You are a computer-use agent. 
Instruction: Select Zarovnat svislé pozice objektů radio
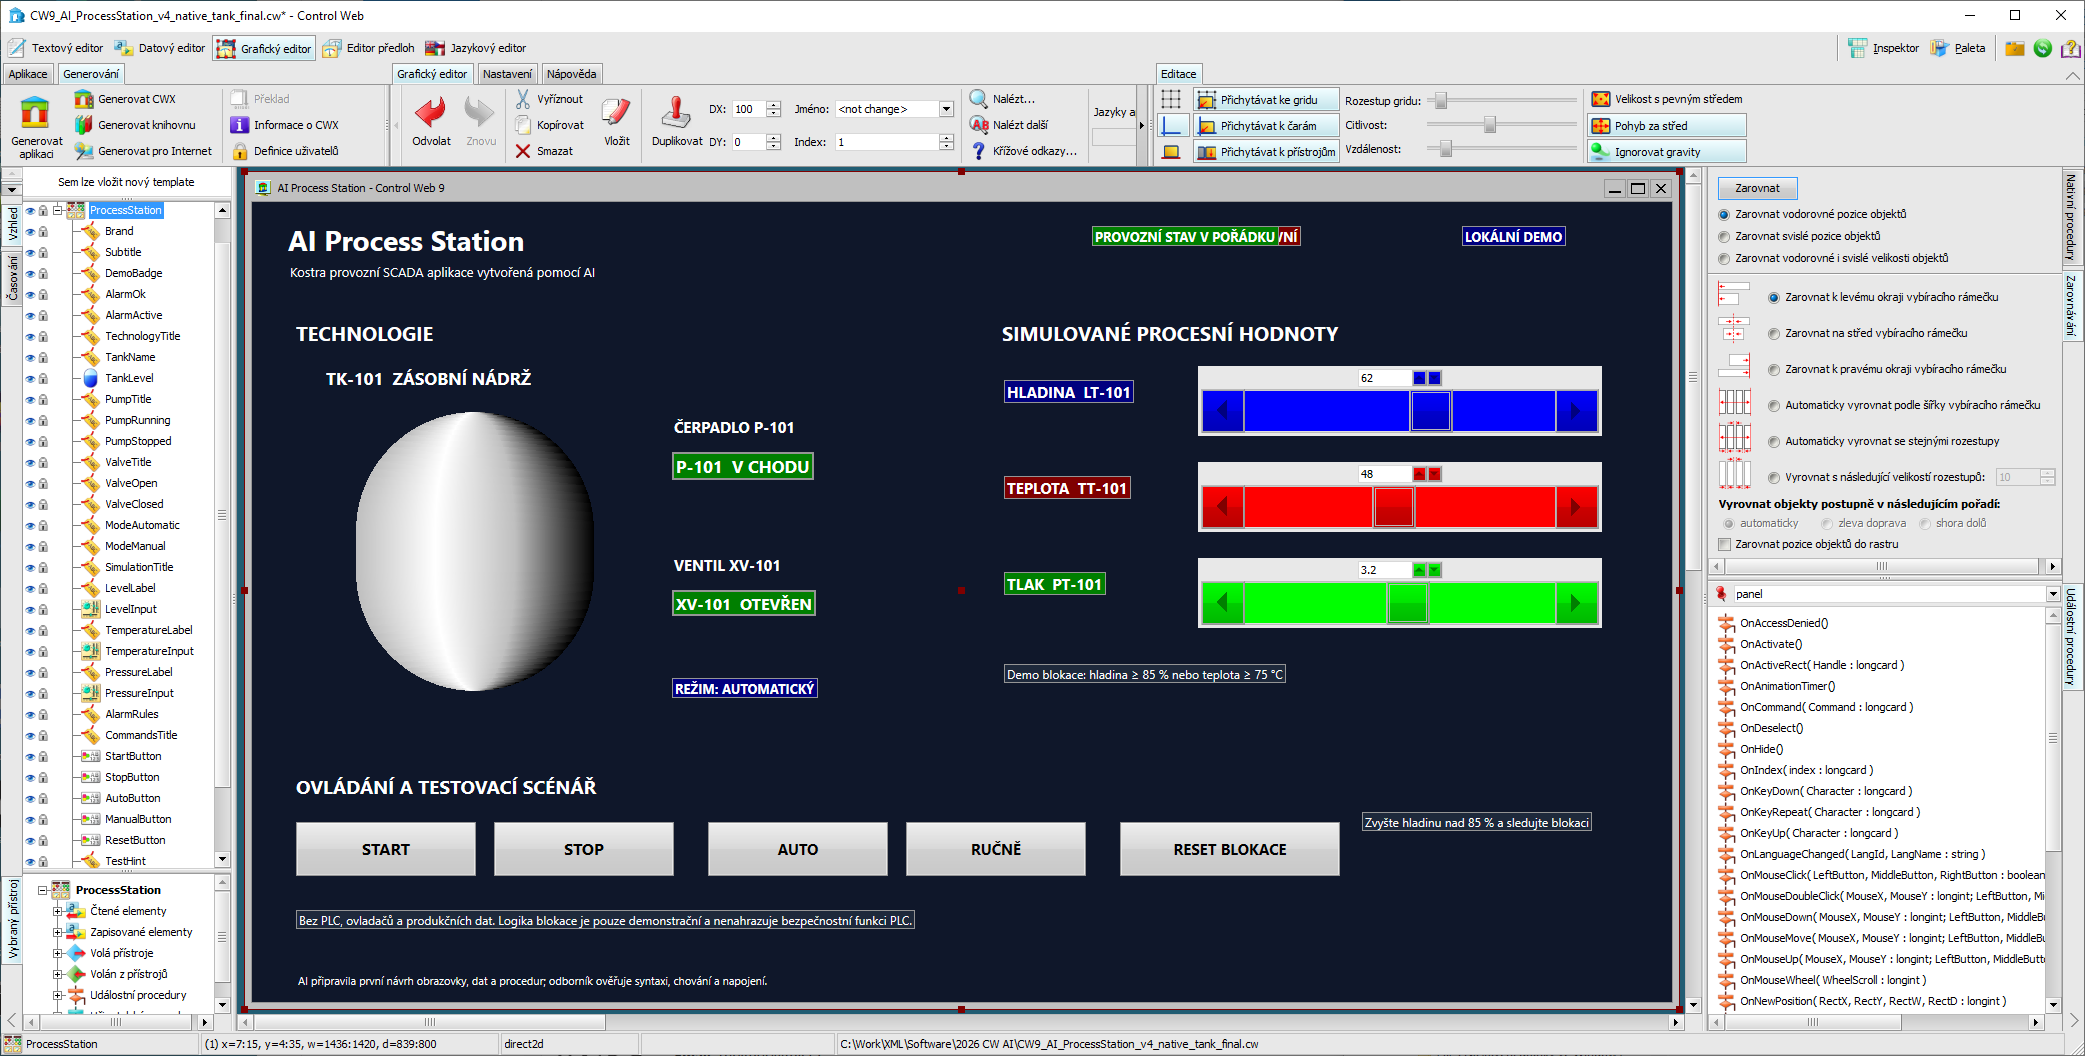click(x=1724, y=237)
